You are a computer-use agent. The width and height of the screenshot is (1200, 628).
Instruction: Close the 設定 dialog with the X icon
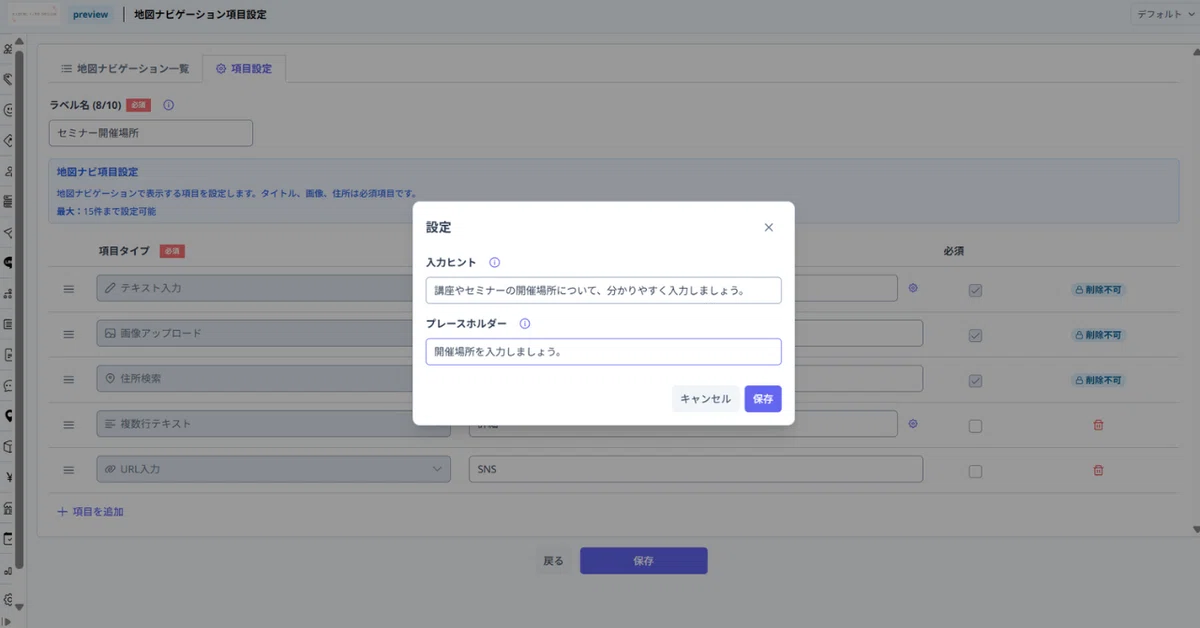click(x=768, y=227)
